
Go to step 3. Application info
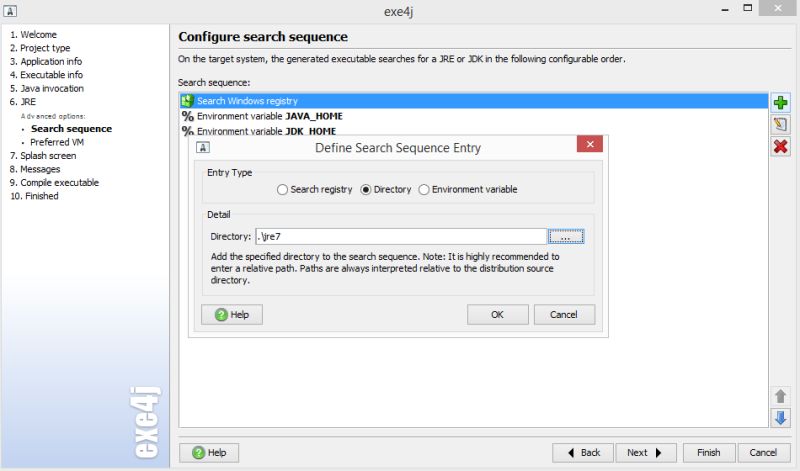pos(46,61)
